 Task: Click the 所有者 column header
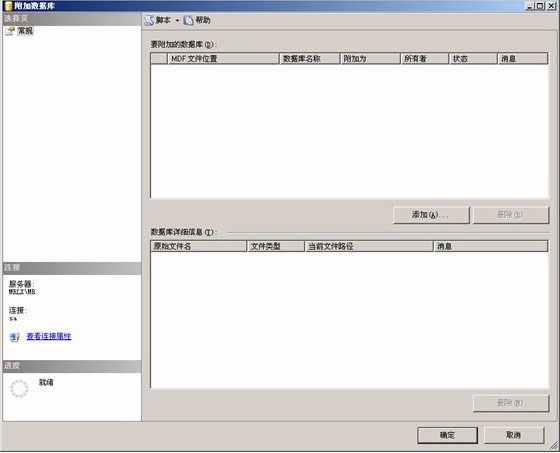(425, 59)
